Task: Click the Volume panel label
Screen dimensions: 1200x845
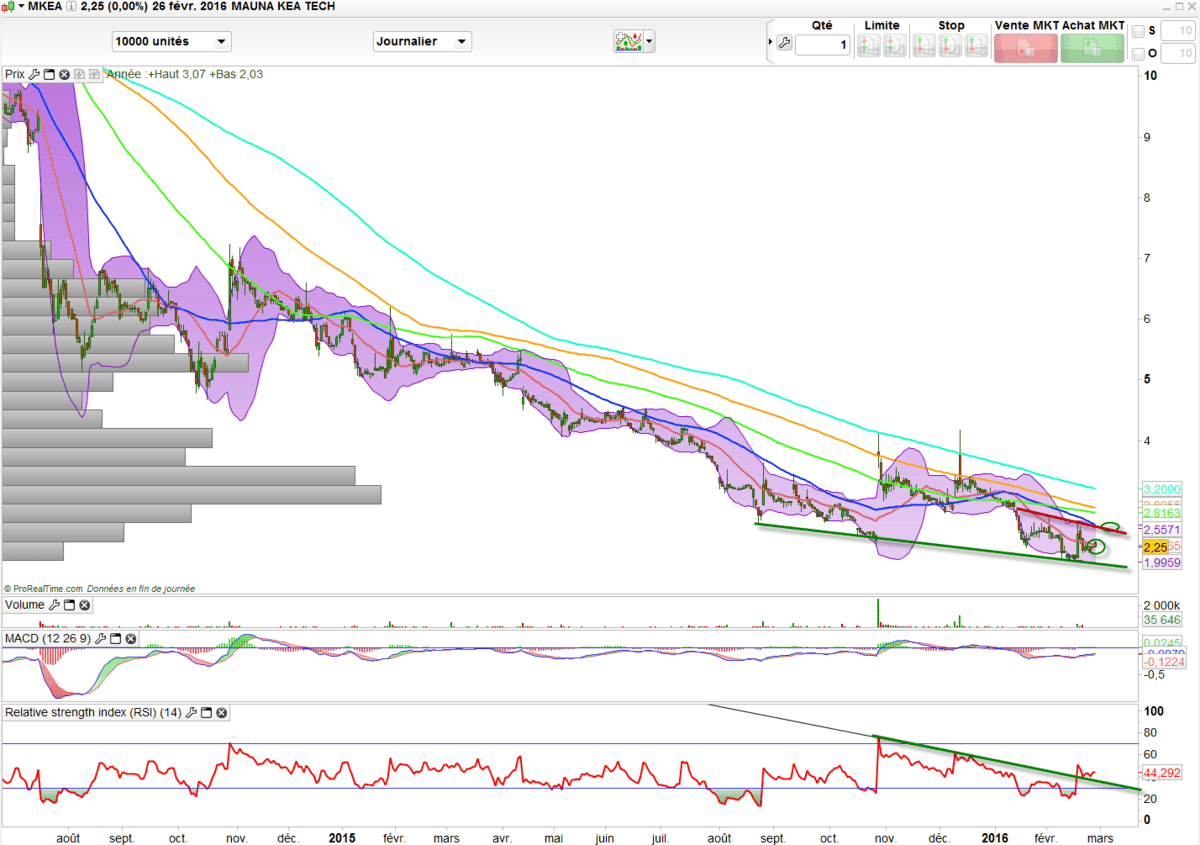Action: [25, 605]
